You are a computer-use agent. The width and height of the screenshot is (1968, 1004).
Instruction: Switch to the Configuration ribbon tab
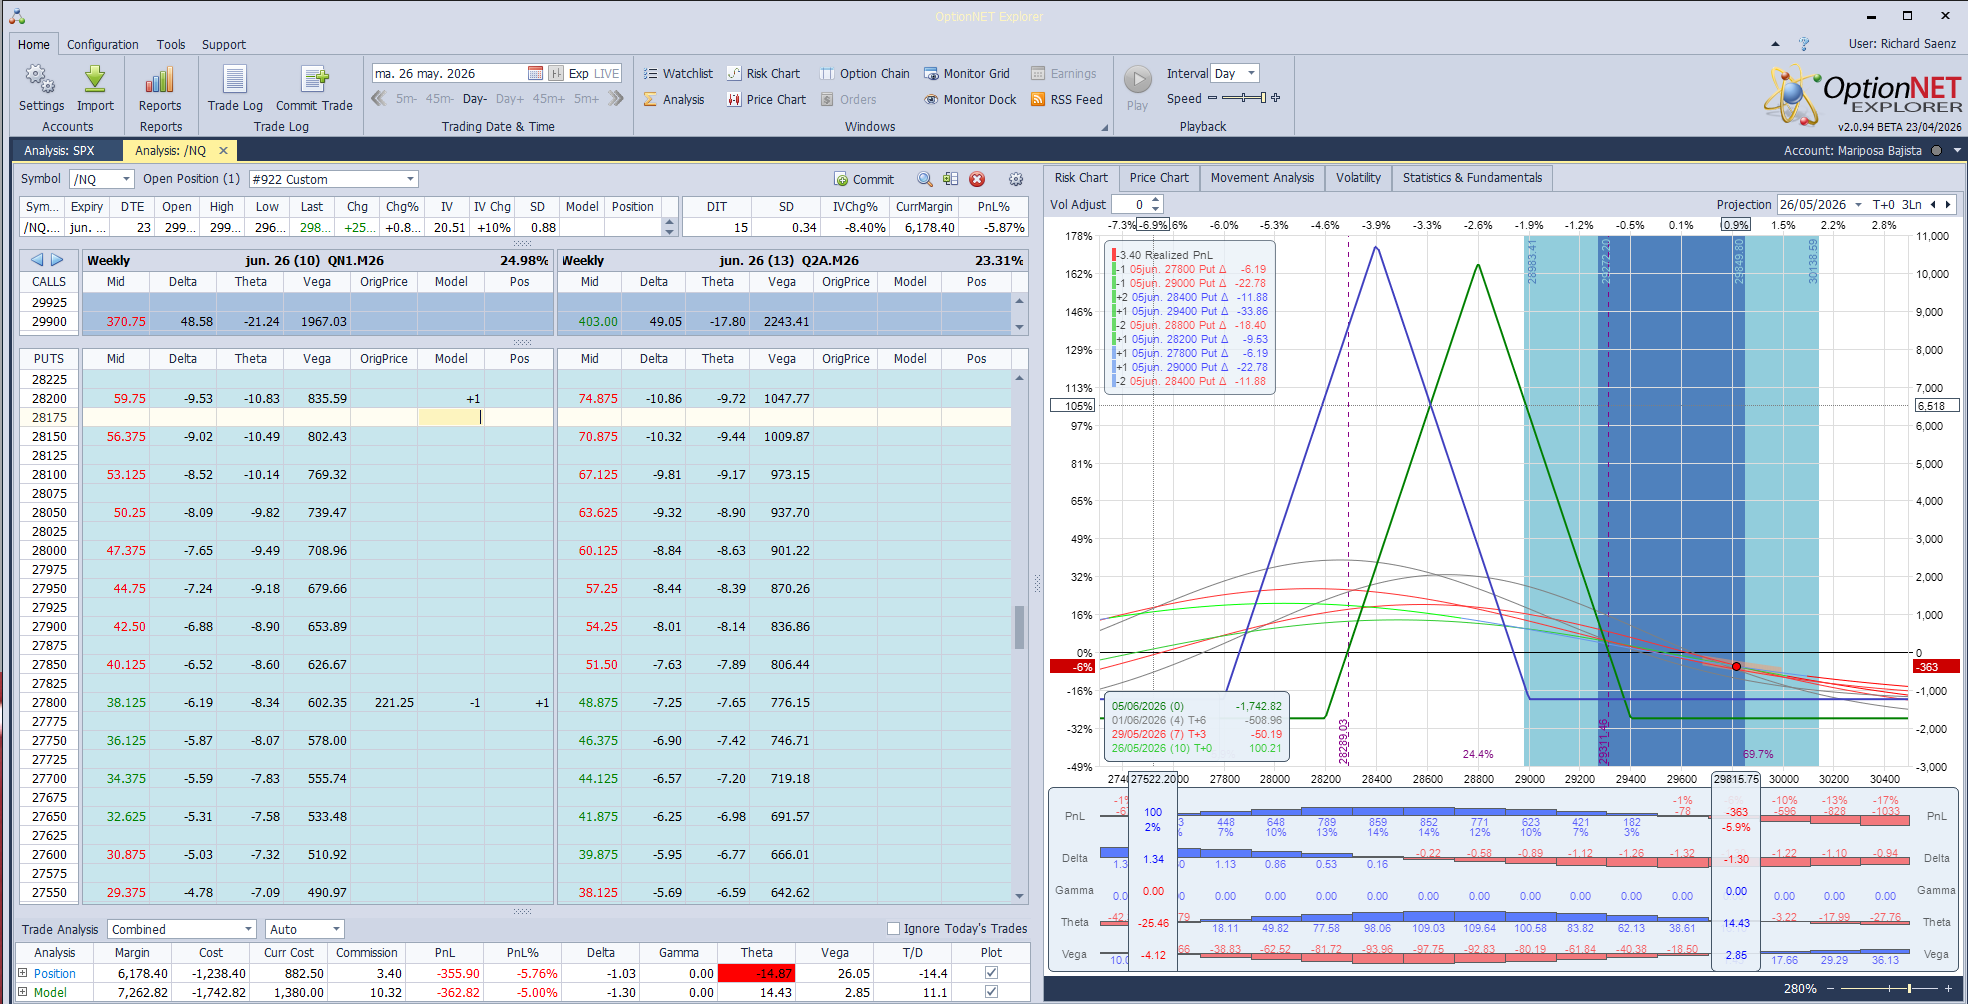[103, 44]
